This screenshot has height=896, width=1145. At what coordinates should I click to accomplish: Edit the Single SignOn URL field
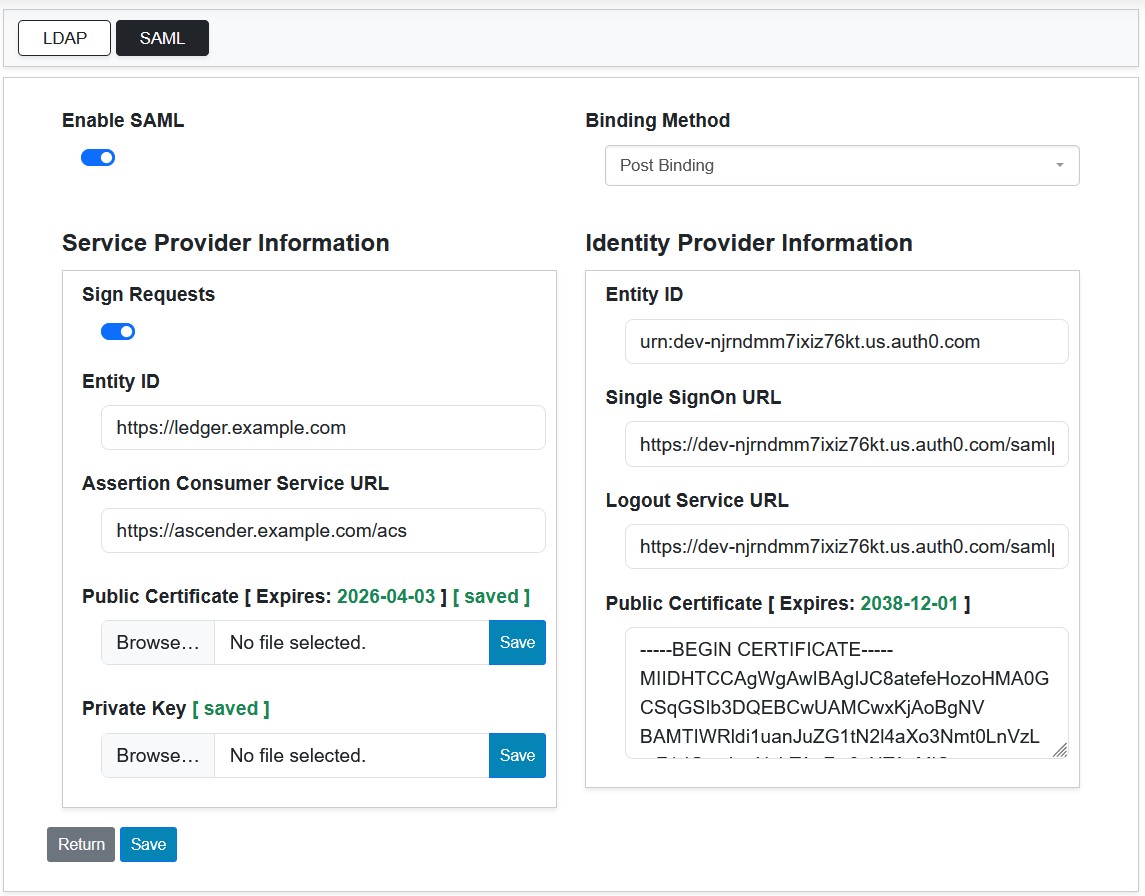[846, 445]
